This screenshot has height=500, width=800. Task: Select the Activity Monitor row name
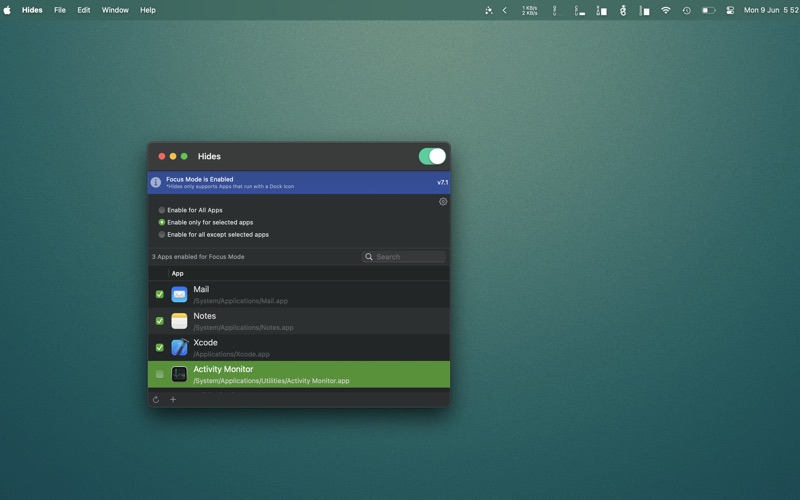[223, 369]
